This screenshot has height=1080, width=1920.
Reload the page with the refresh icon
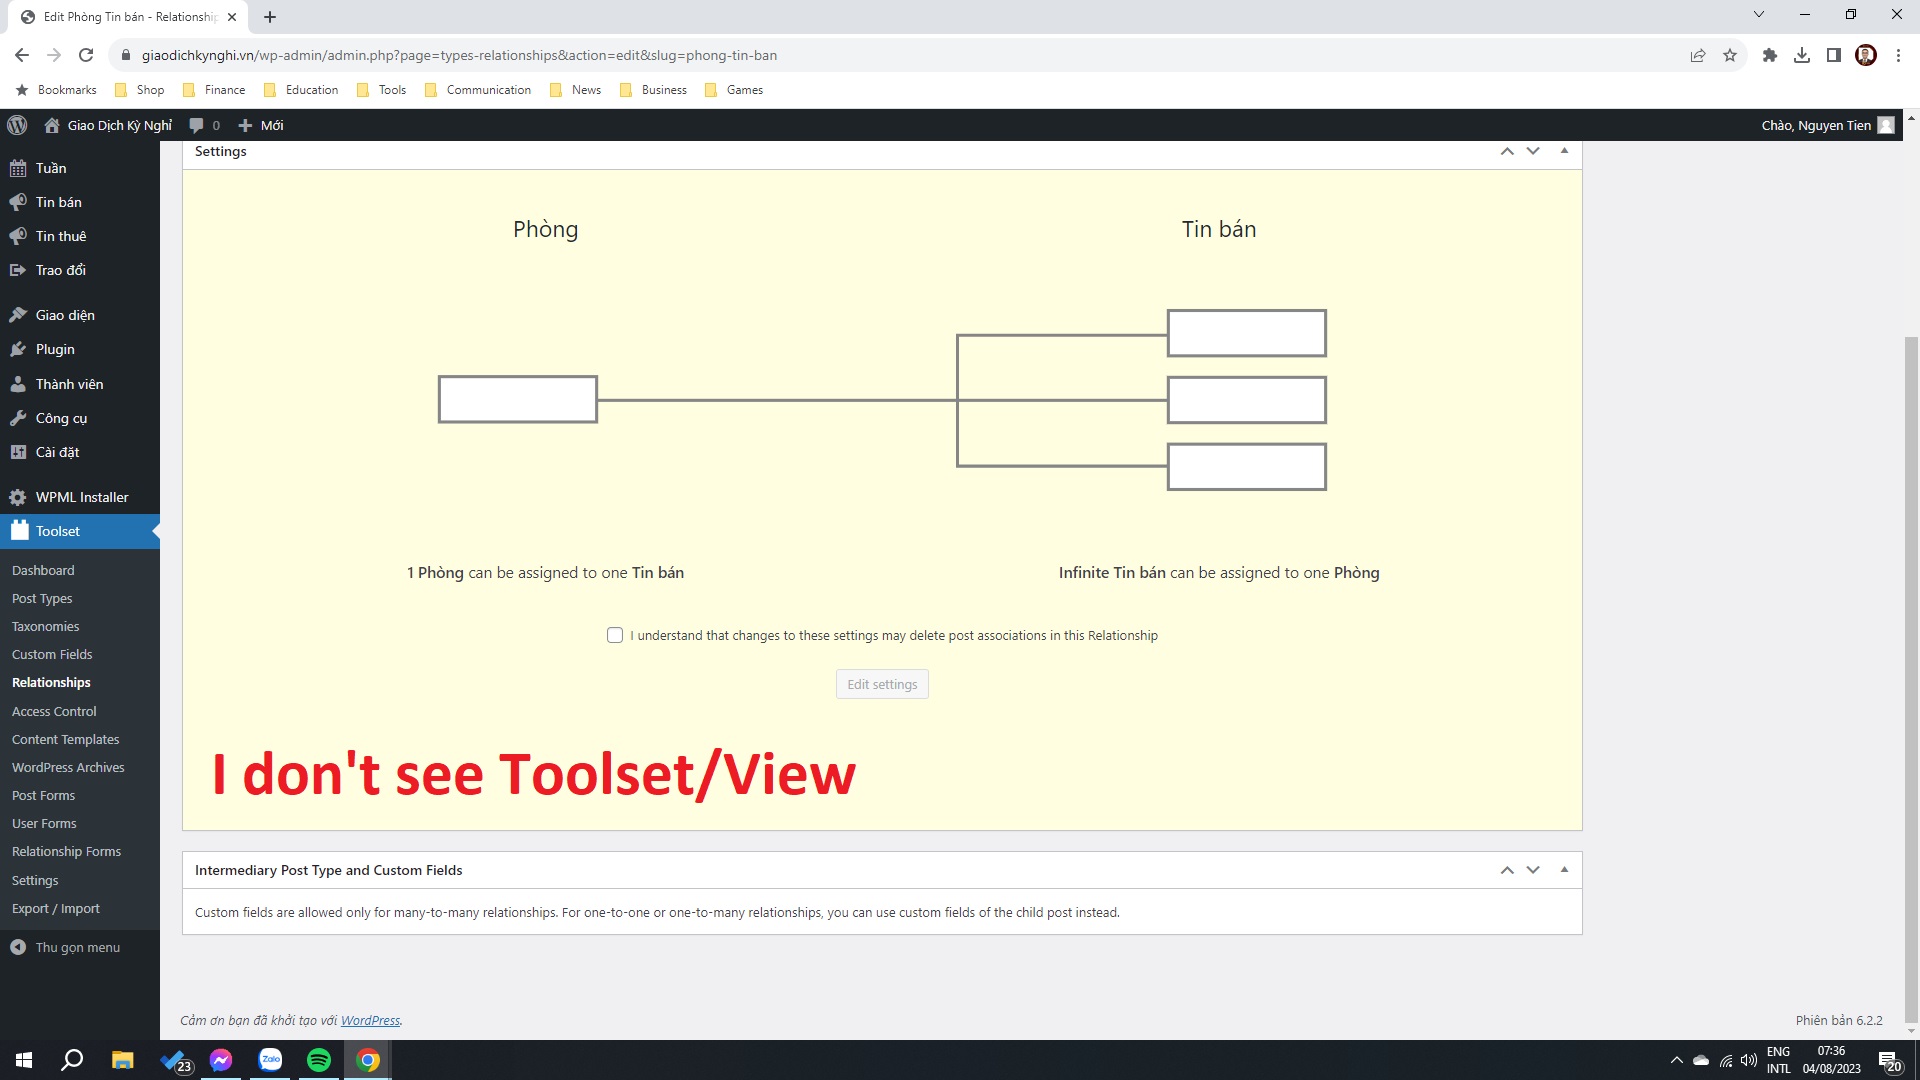(86, 55)
